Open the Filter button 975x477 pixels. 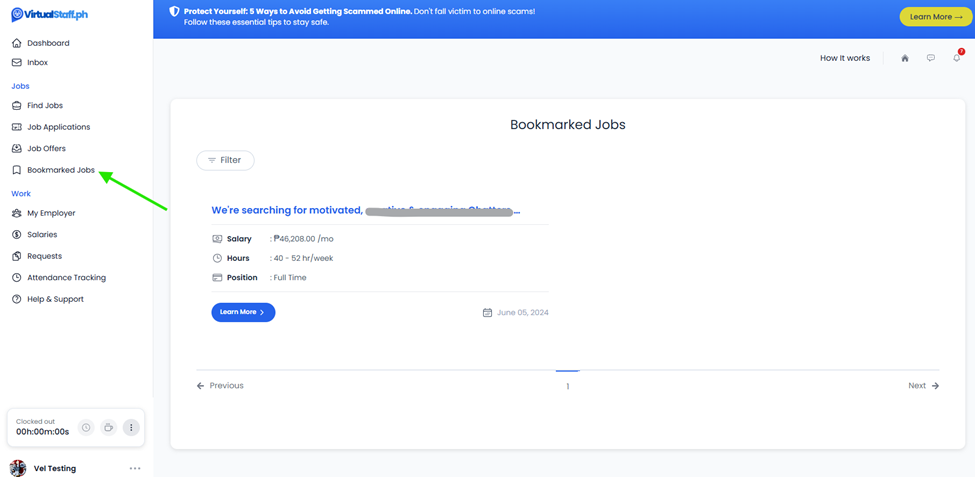tap(225, 160)
